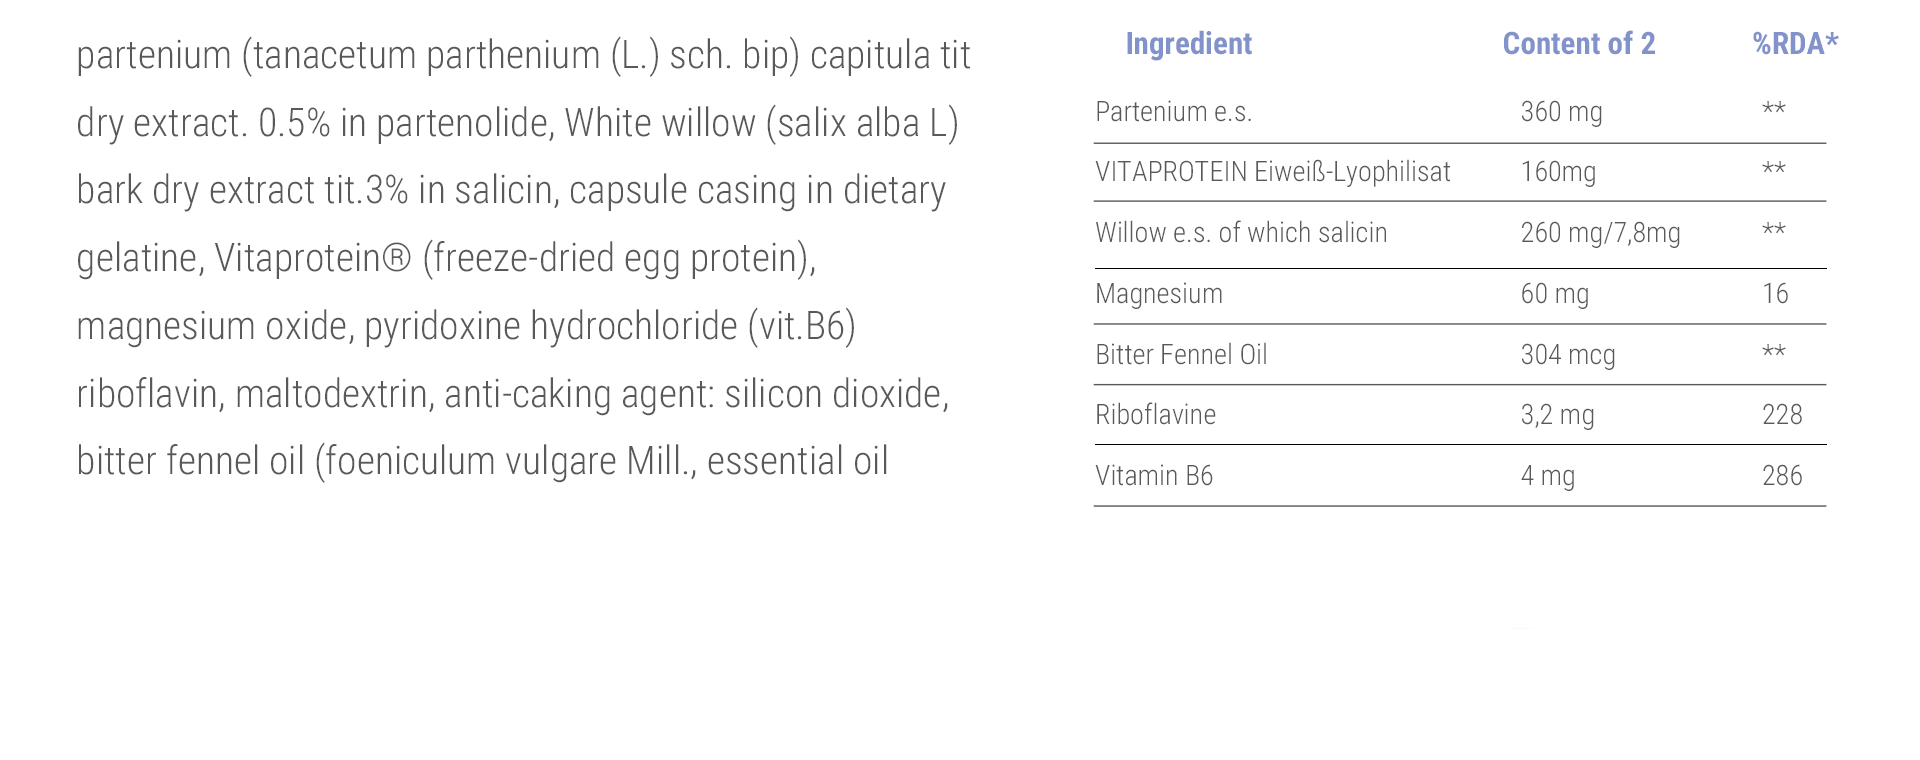Select the "260 mg/7,8mg" content value

point(1600,233)
